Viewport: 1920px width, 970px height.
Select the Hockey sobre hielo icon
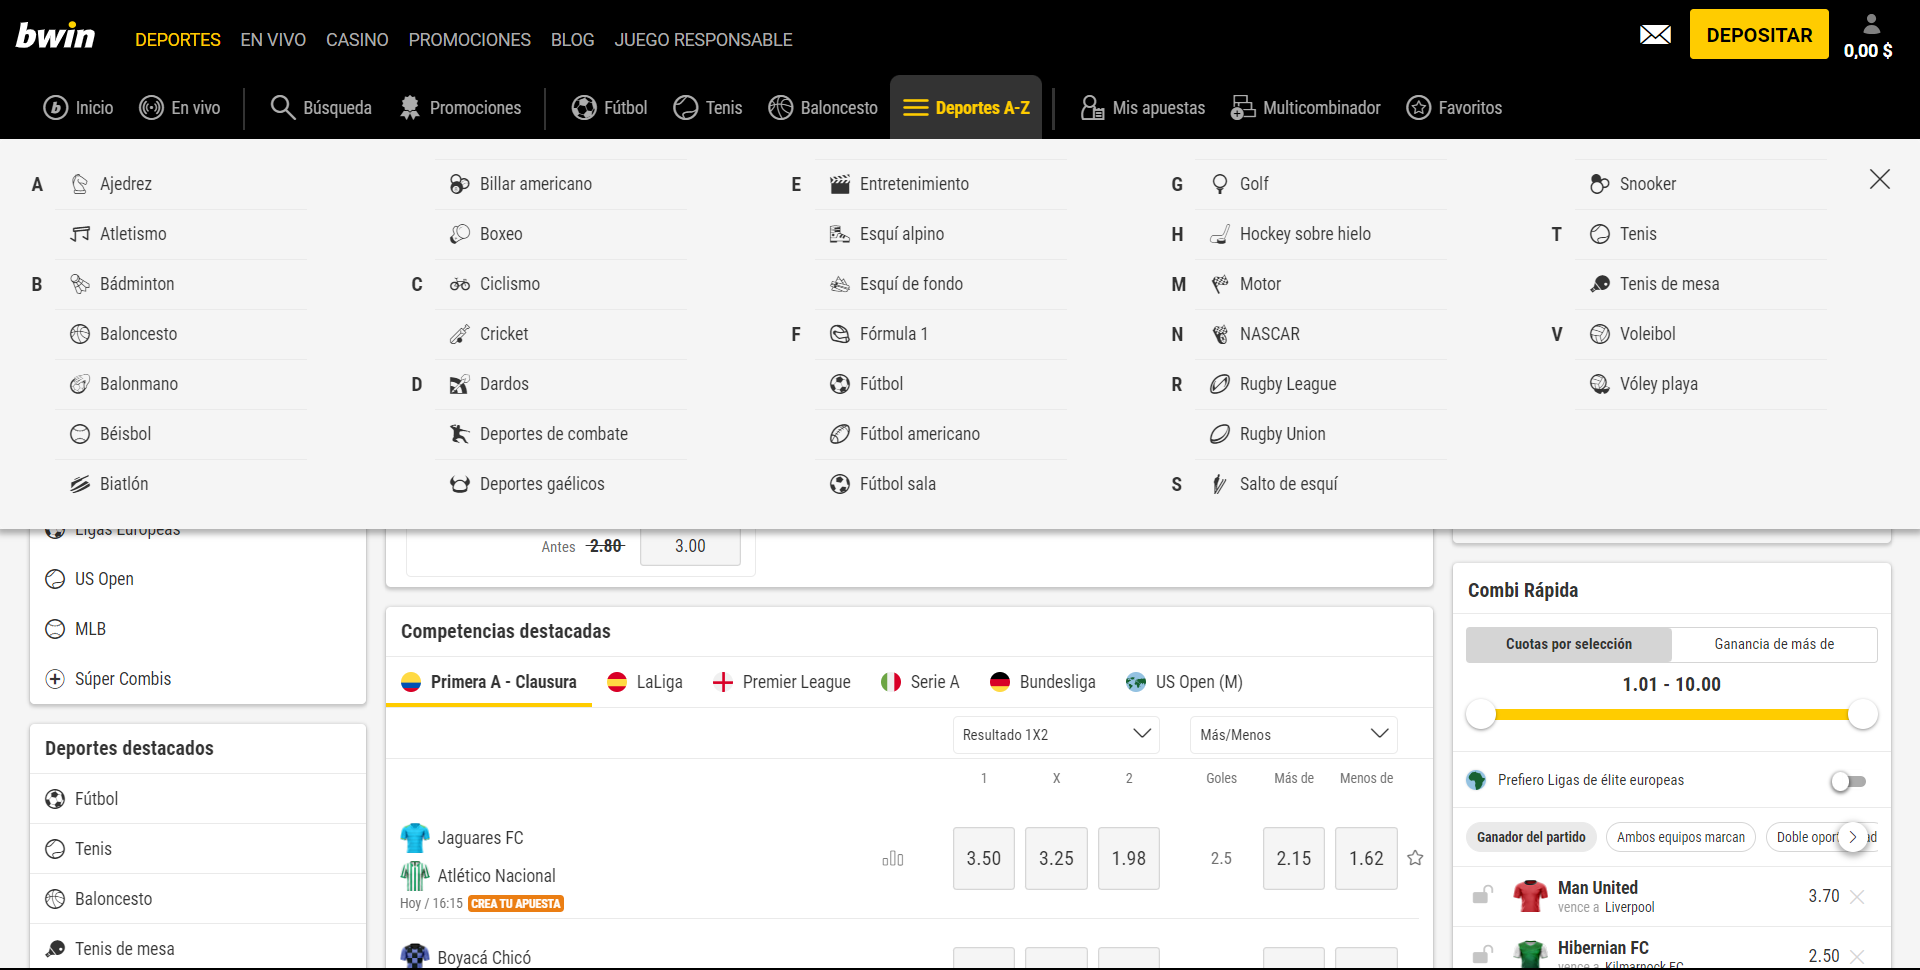point(1220,234)
